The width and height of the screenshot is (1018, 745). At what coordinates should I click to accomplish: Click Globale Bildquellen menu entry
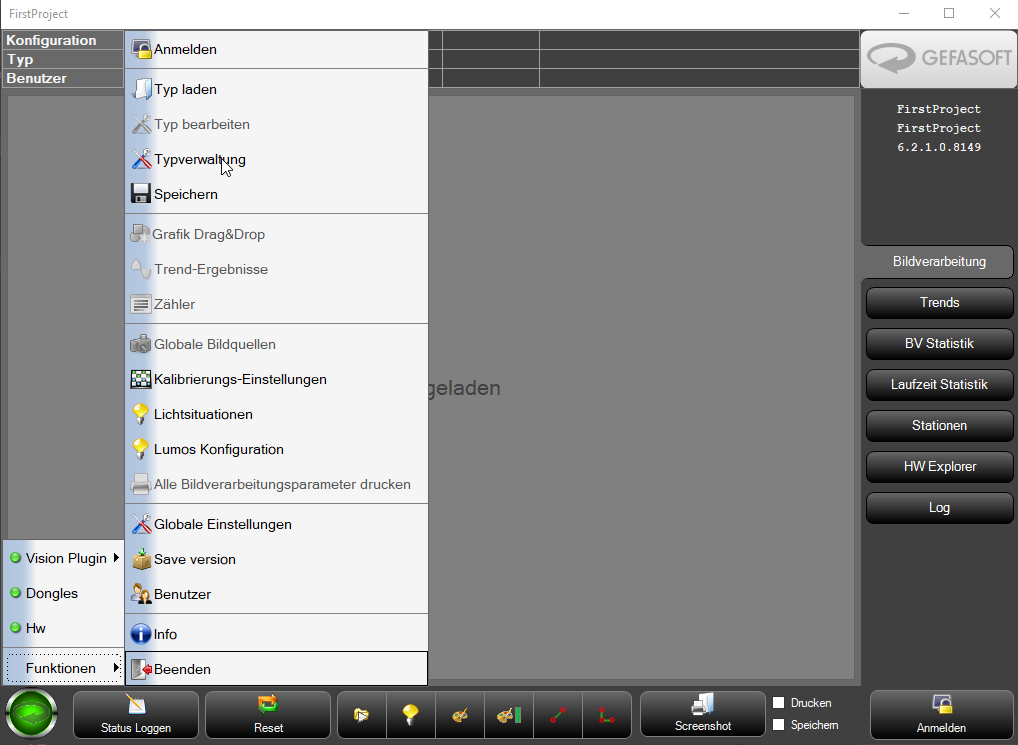277,344
